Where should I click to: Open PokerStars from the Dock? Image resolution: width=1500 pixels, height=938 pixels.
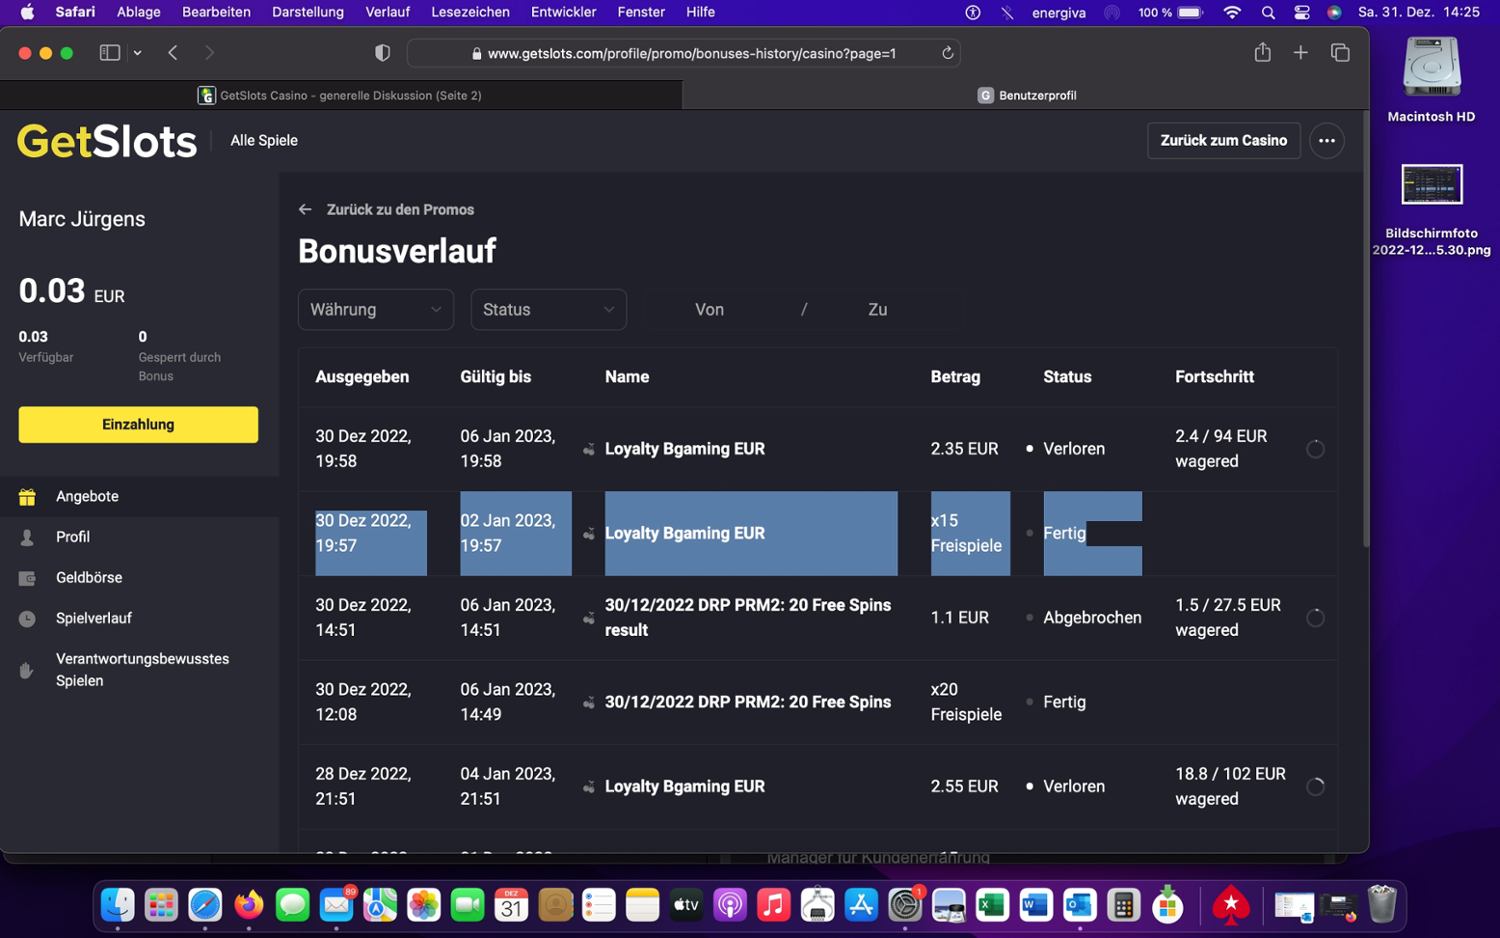1231,905
